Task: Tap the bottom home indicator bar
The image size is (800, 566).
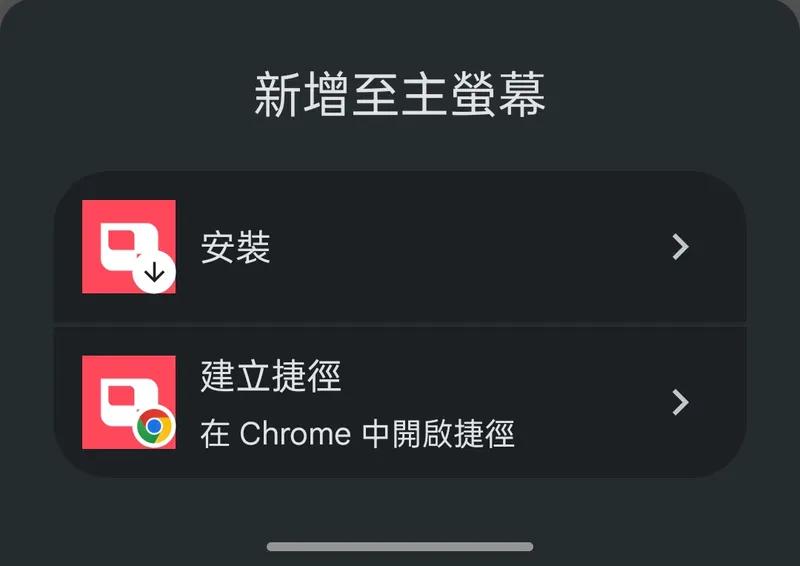Action: (x=400, y=547)
